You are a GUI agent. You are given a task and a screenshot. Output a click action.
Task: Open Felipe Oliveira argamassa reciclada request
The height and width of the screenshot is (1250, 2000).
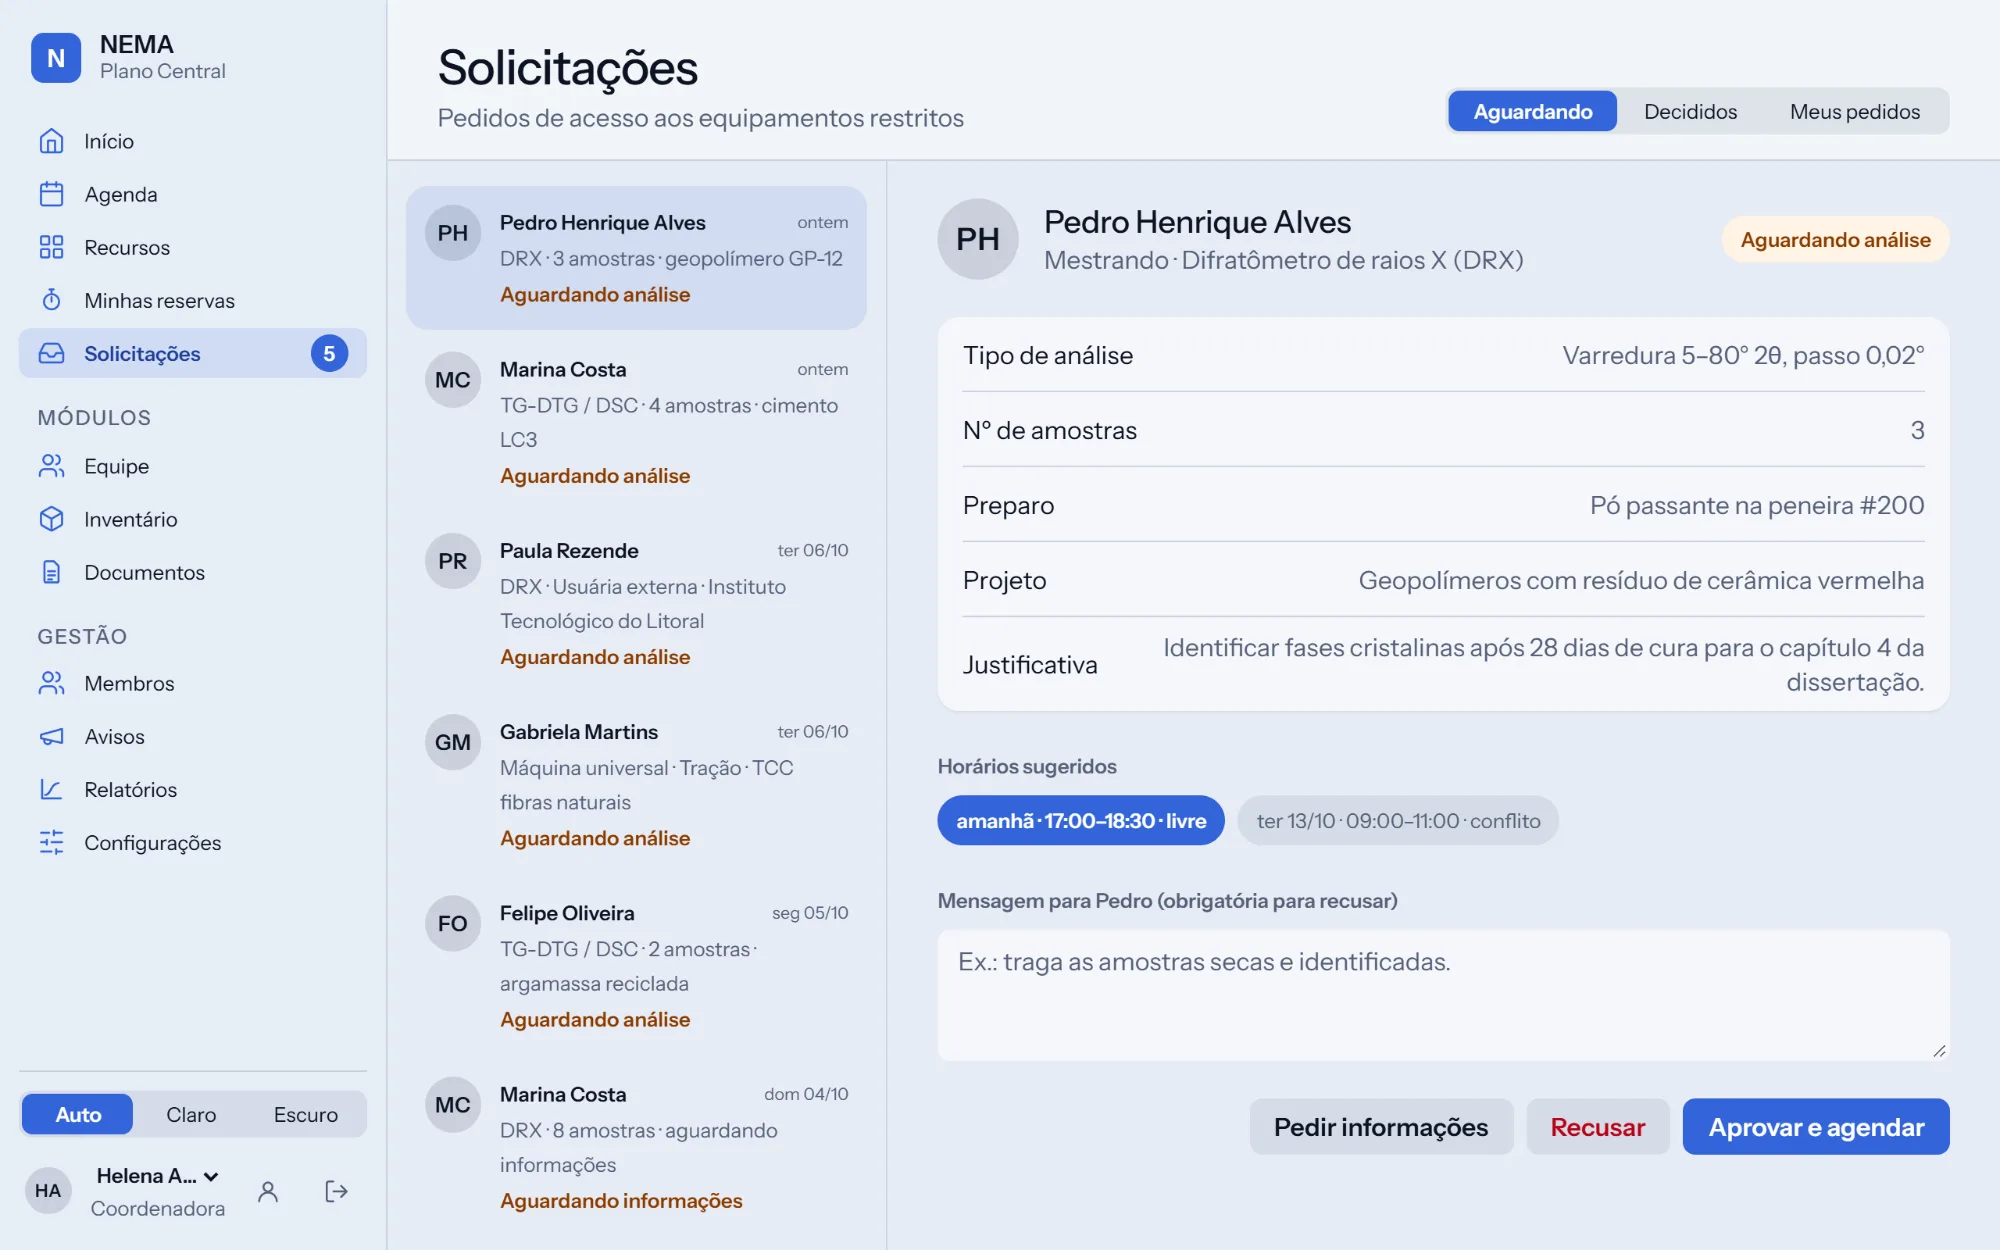(636, 965)
